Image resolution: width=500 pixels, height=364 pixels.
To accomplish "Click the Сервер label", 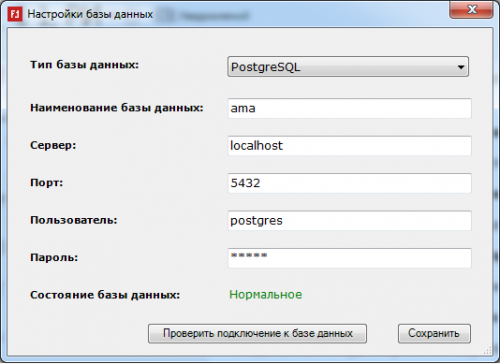I will (x=53, y=145).
